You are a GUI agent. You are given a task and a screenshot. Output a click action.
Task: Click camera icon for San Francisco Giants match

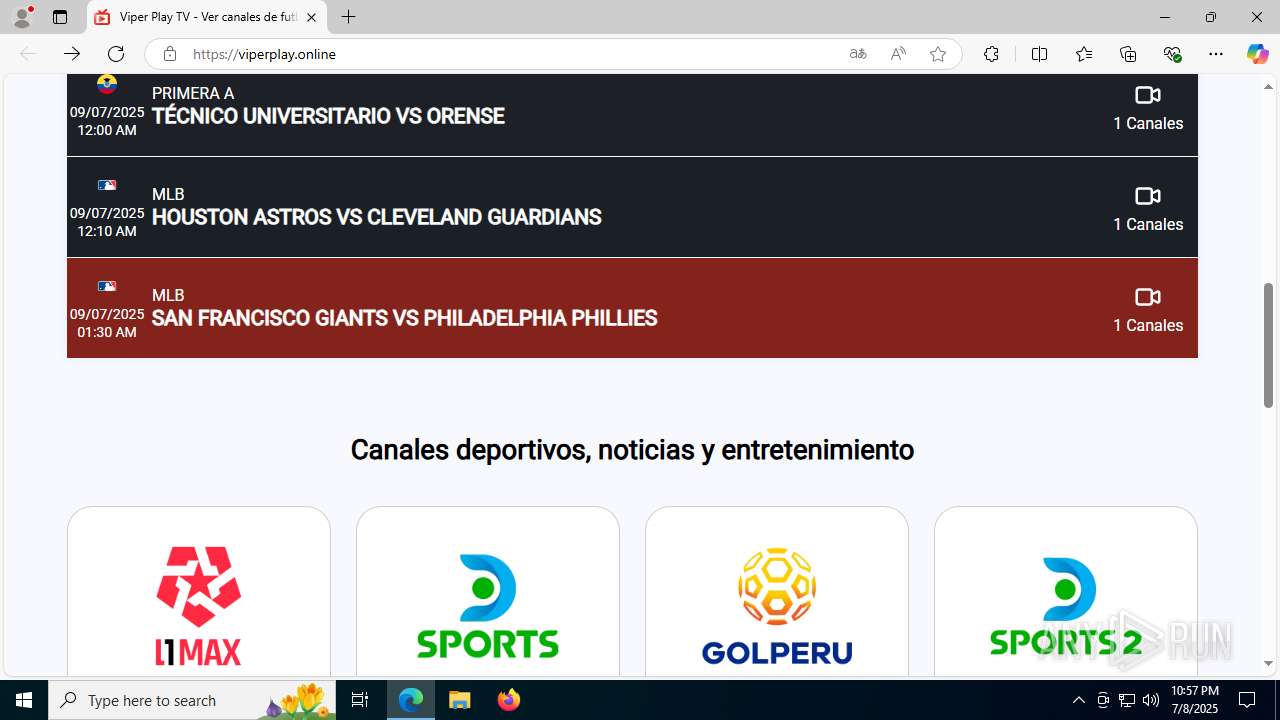click(x=1148, y=297)
